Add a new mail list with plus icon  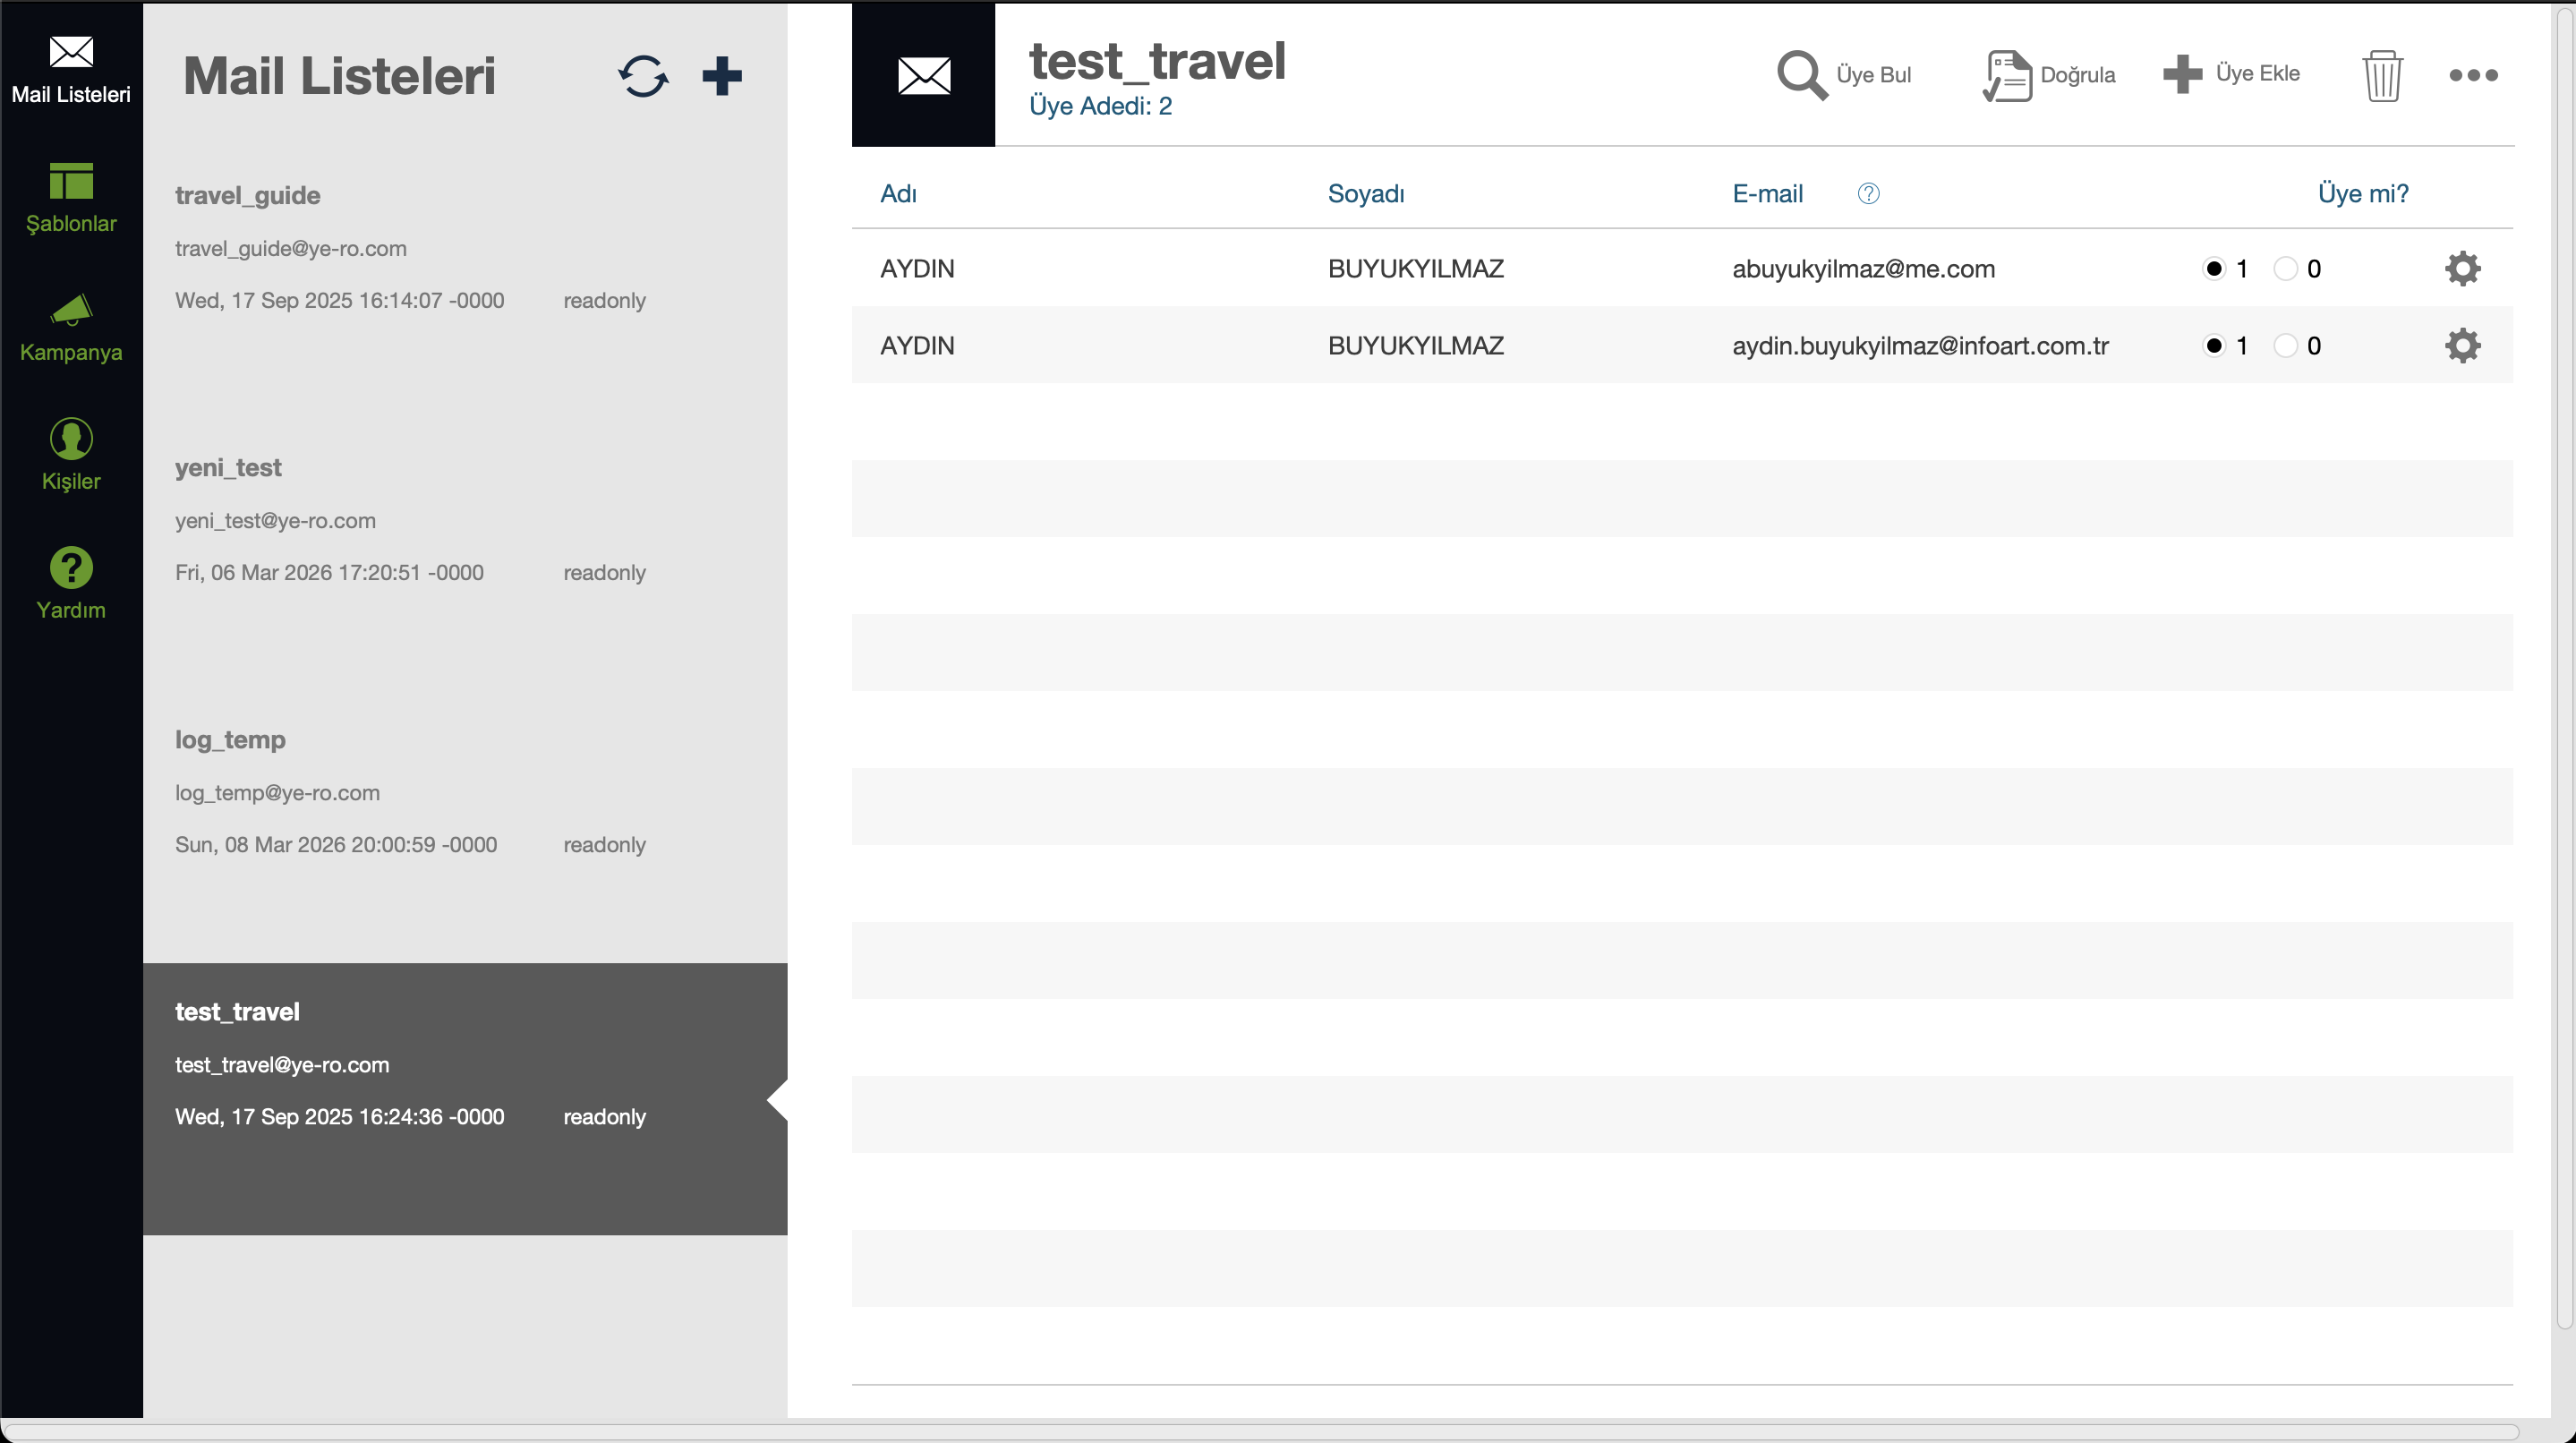(x=722, y=76)
